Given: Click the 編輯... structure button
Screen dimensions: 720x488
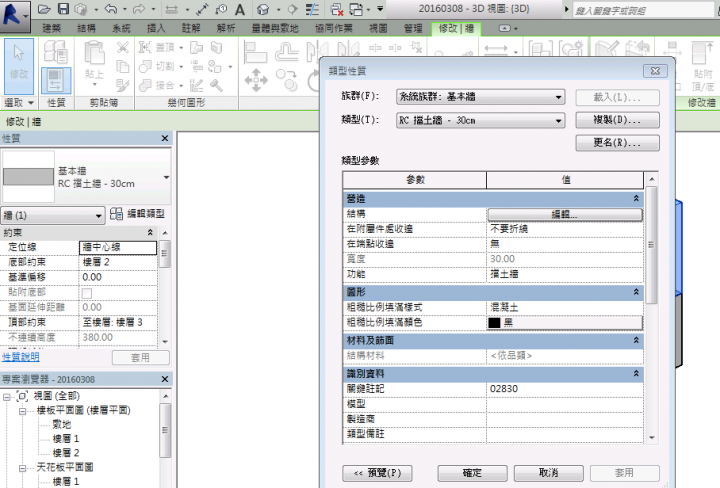Looking at the screenshot, I should (564, 214).
